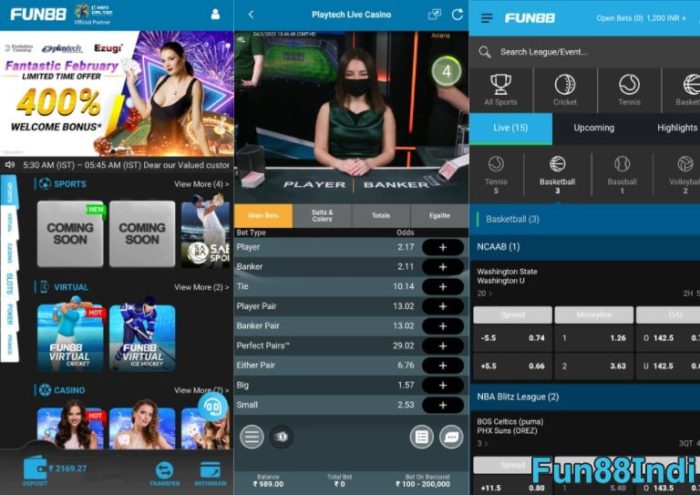Open Sports side tab on left rail
Viewport: 700px width, 495px height.
coord(9,192)
